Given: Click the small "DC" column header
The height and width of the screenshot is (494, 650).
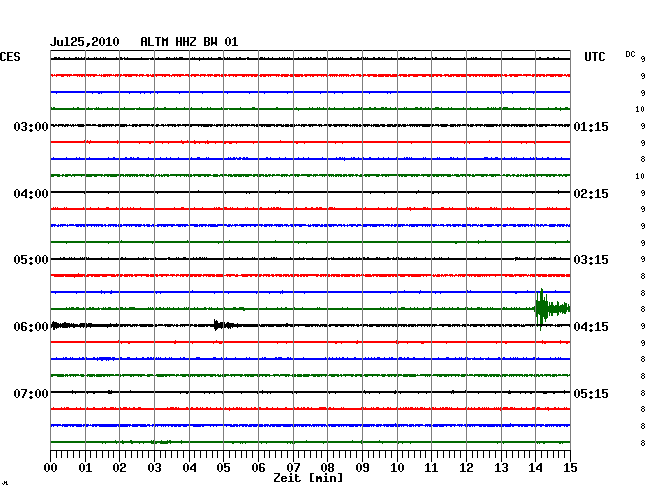Looking at the screenshot, I should 630,54.
